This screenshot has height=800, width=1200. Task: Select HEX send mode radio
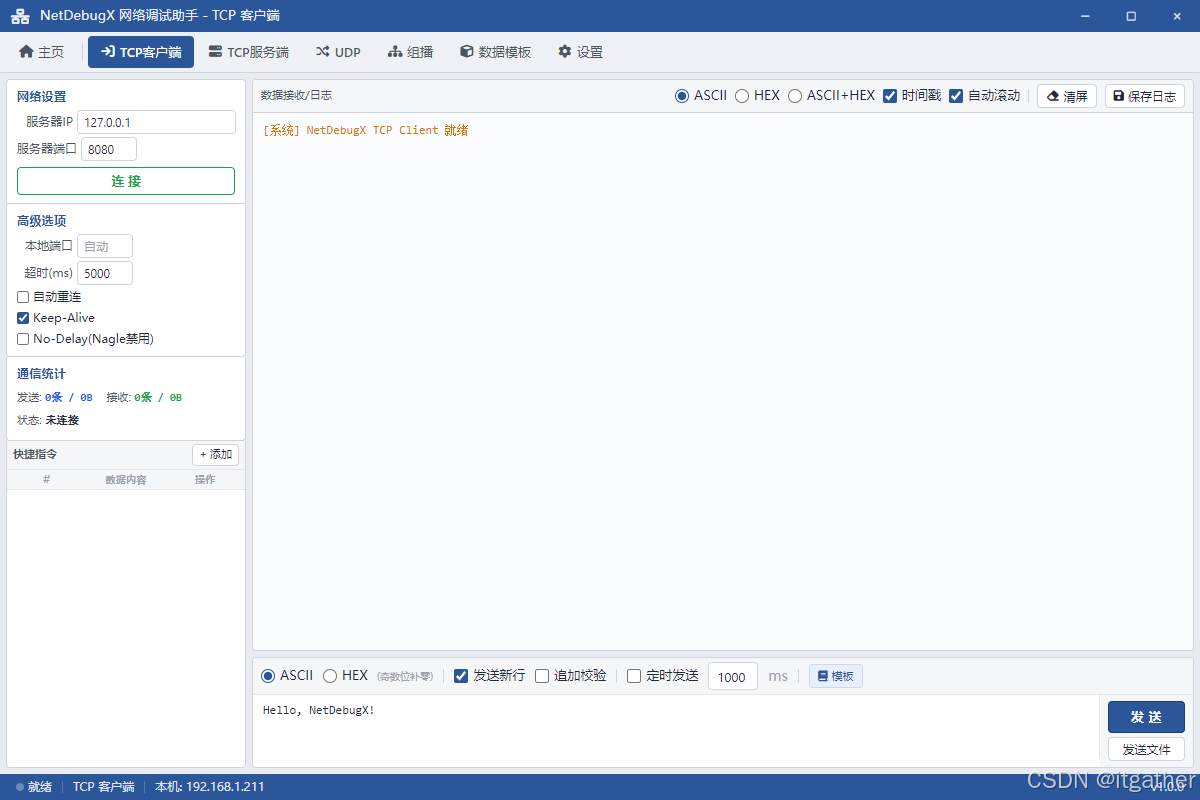click(x=330, y=676)
